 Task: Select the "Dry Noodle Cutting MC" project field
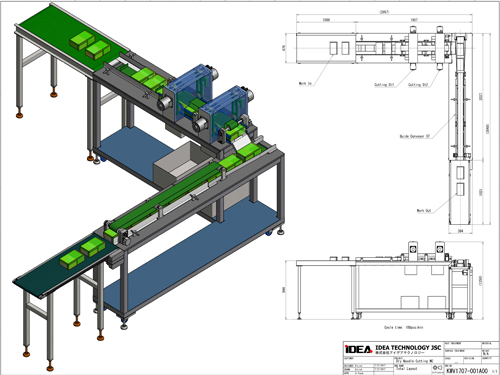pyautogui.click(x=414, y=361)
